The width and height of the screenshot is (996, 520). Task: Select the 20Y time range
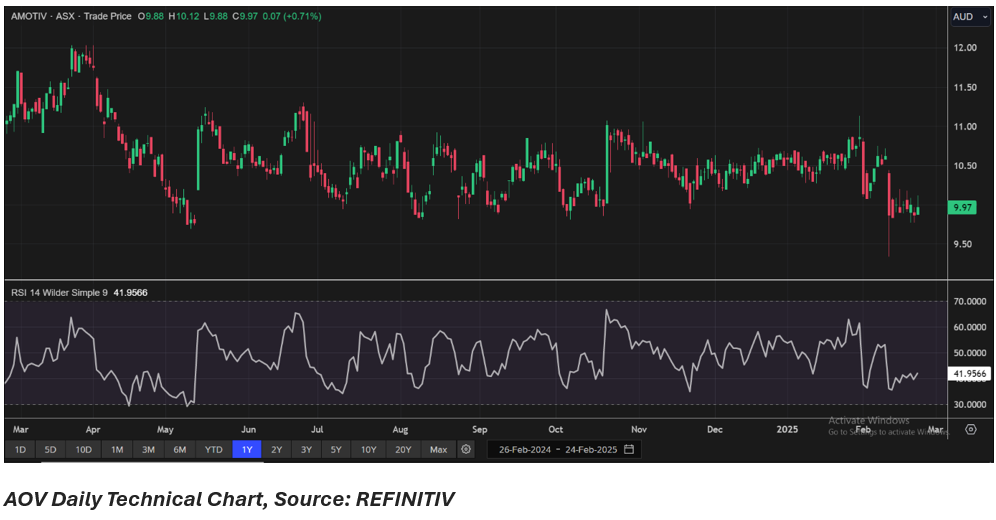click(x=403, y=450)
